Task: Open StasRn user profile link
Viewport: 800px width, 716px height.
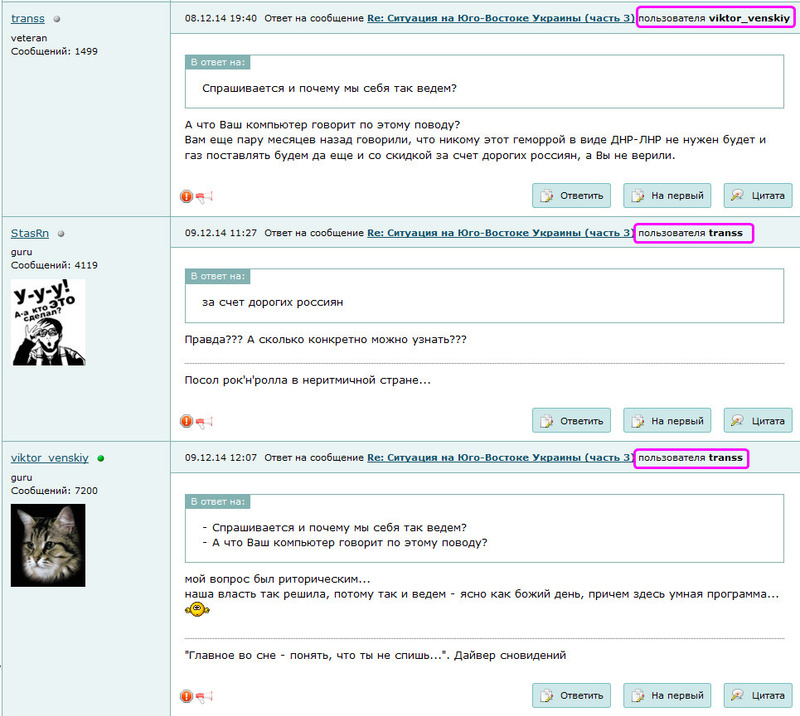Action: point(30,233)
